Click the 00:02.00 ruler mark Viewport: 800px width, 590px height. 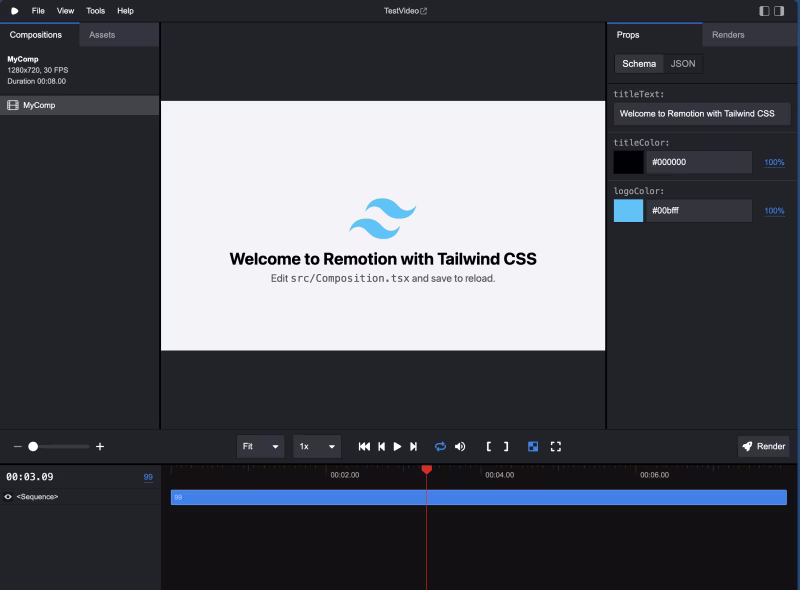(344, 475)
